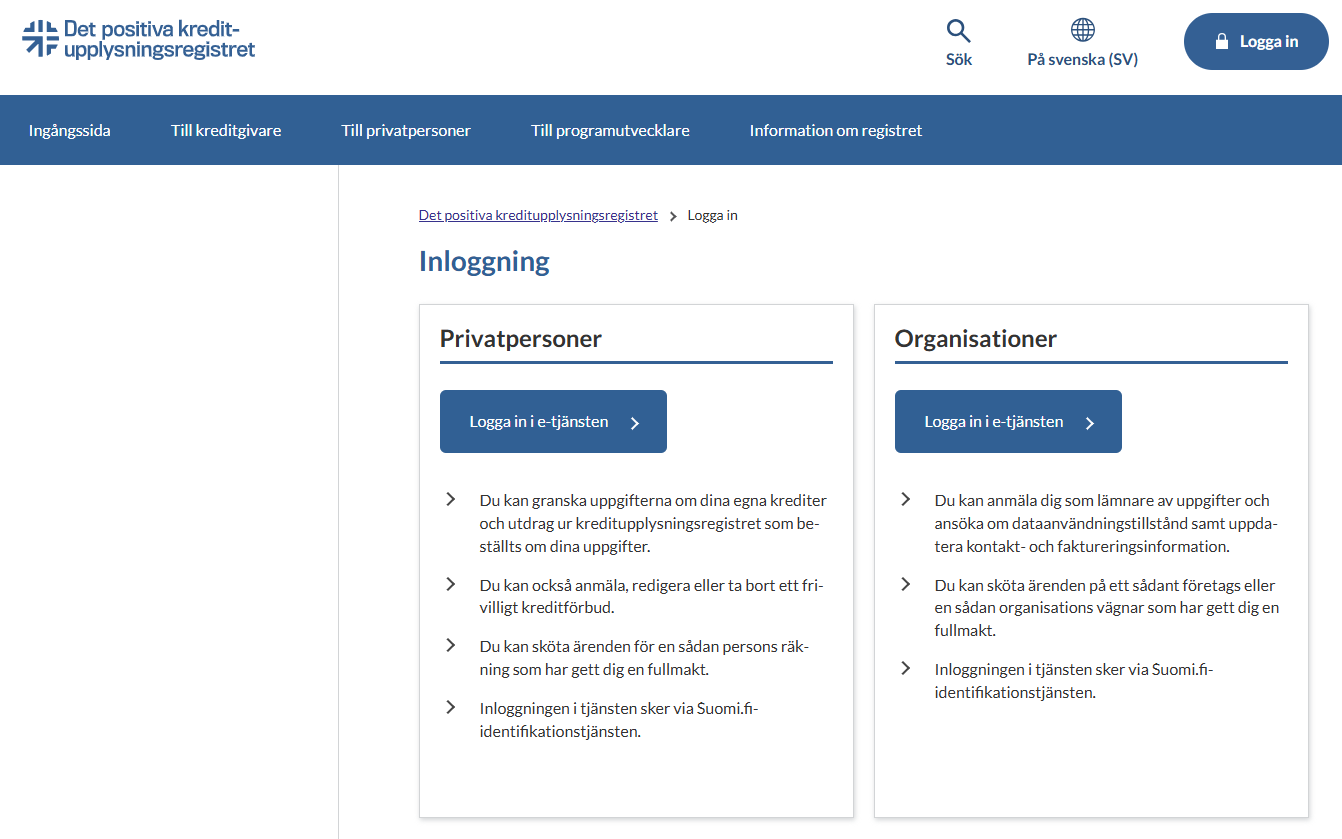Open the På svenska (SV) language selector
Screen dimensions: 1342x839
tap(1082, 59)
